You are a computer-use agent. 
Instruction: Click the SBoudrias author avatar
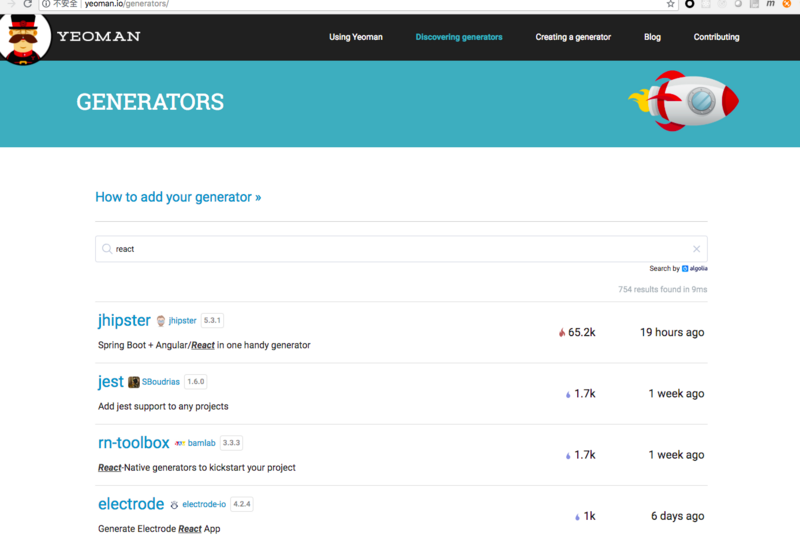(134, 382)
